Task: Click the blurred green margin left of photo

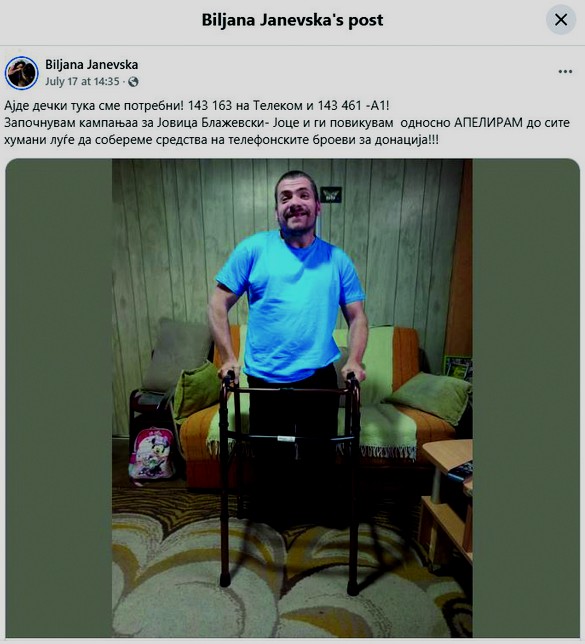Action: coord(59,398)
